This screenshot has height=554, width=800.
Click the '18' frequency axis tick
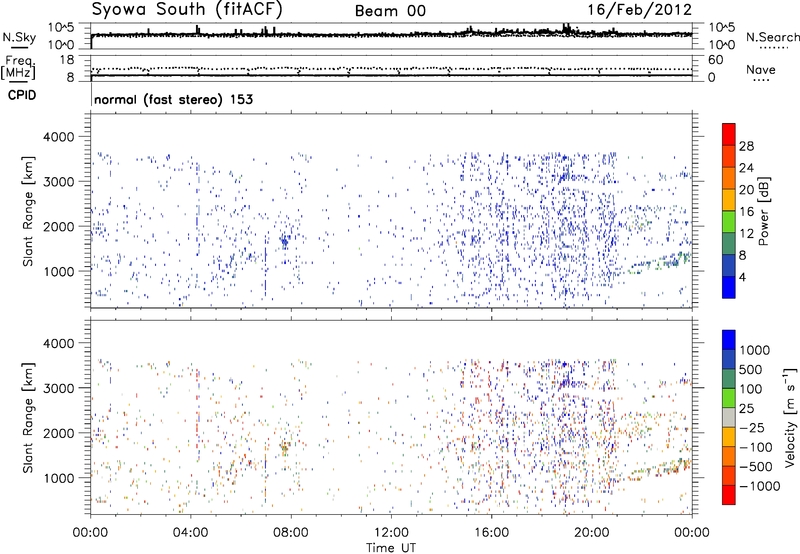click(67, 60)
